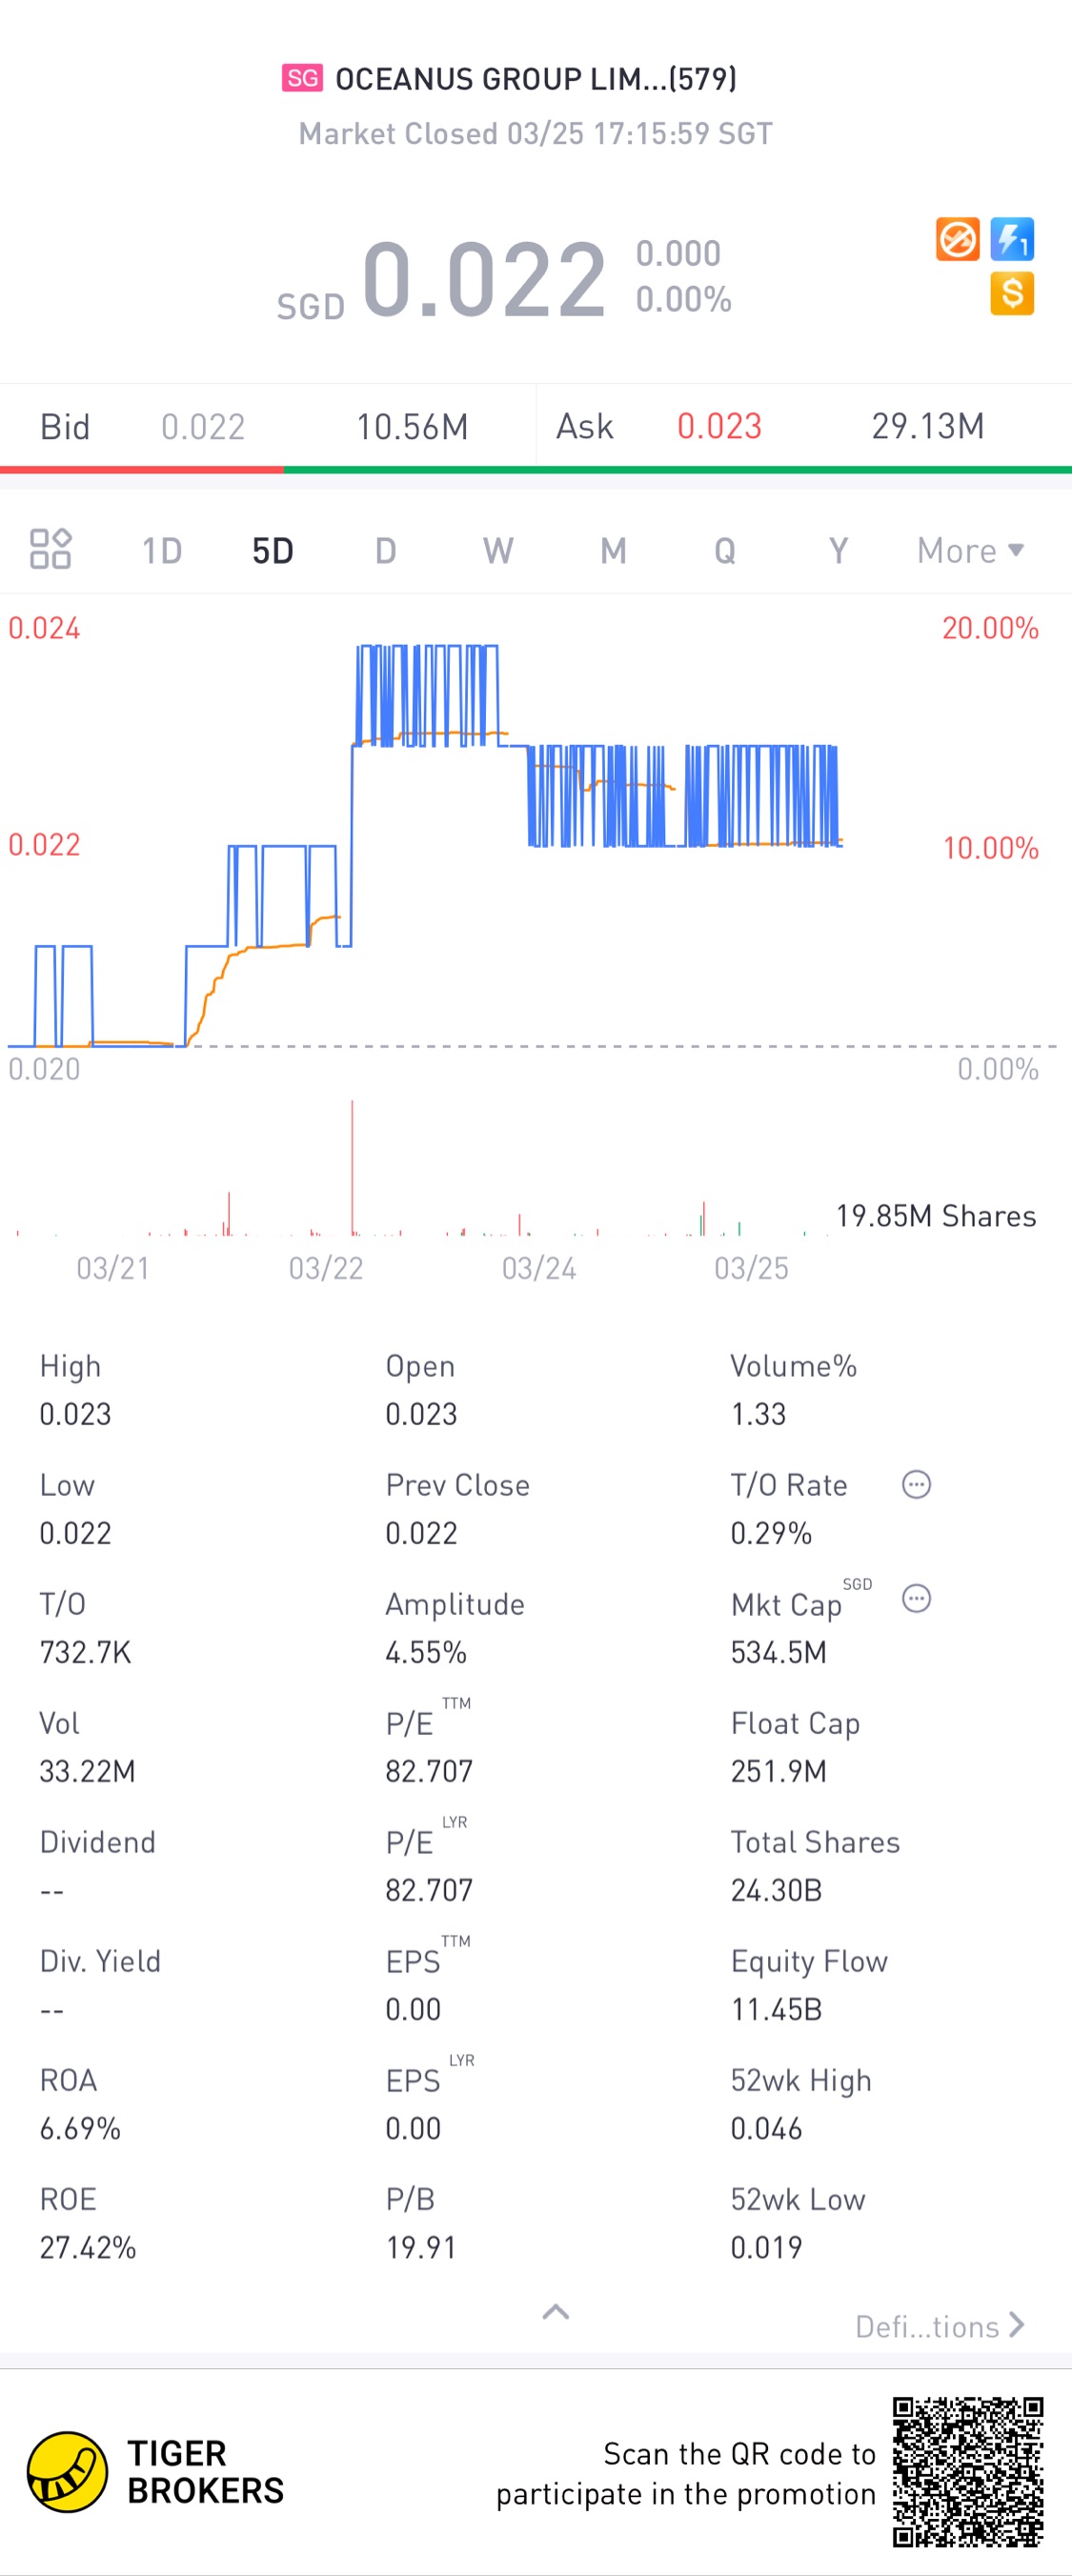This screenshot has height=2576, width=1072.
Task: Show the yearly Y chart tab
Action: point(838,551)
